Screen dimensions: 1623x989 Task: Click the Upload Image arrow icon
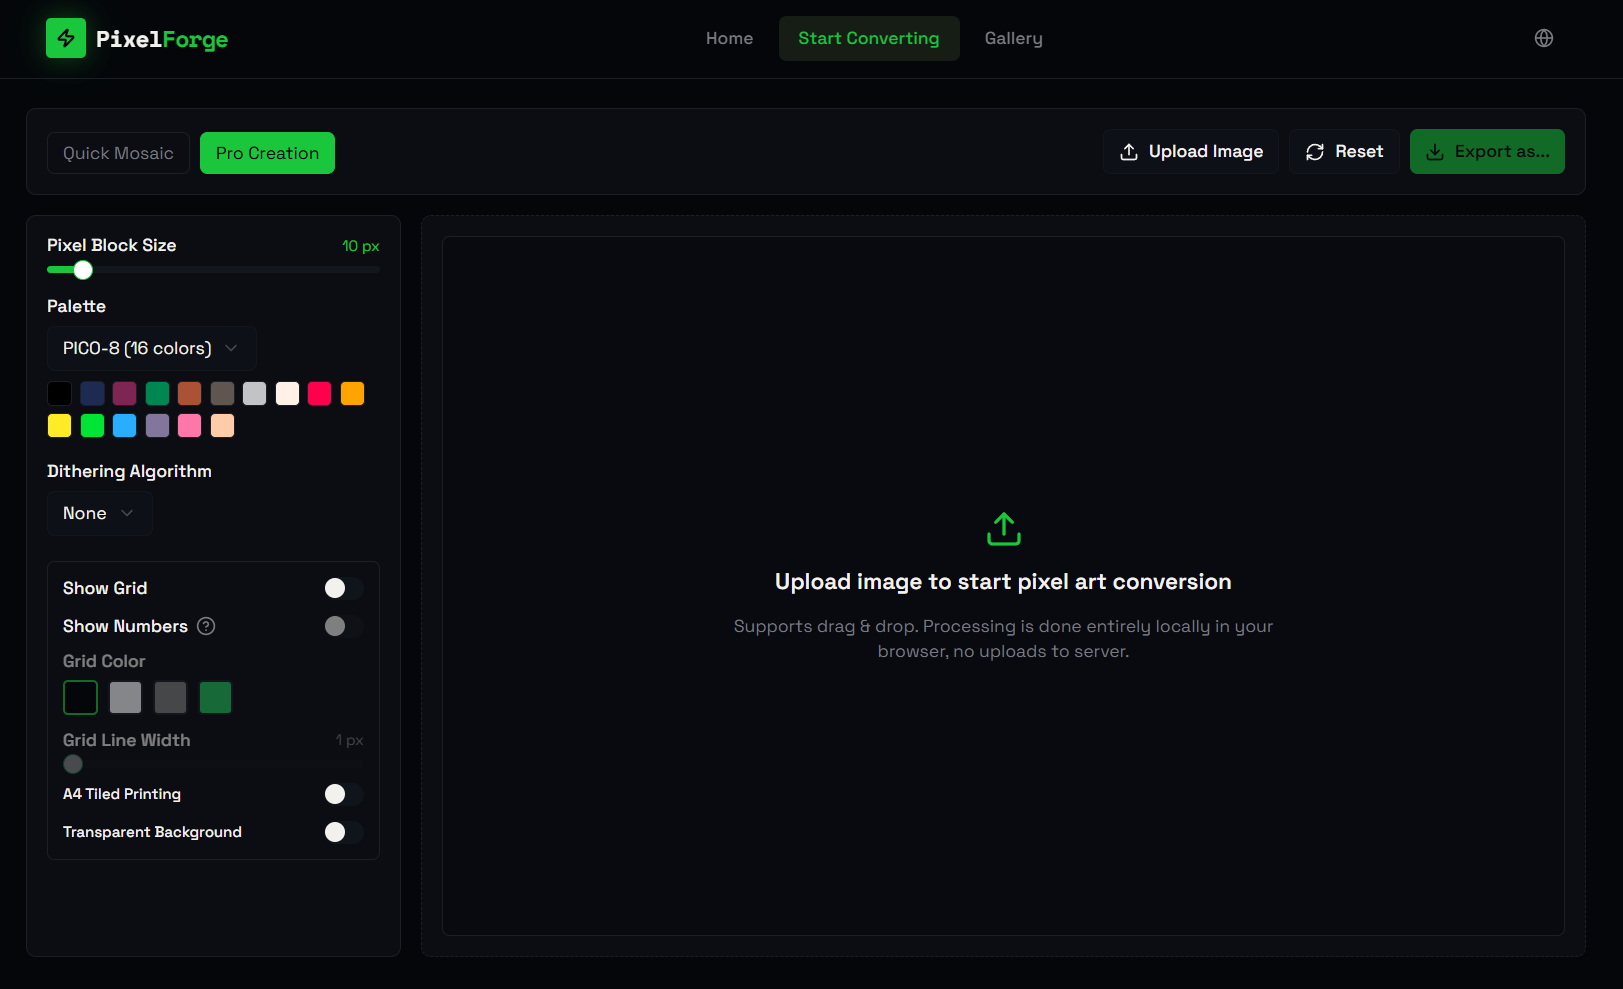tap(1129, 152)
